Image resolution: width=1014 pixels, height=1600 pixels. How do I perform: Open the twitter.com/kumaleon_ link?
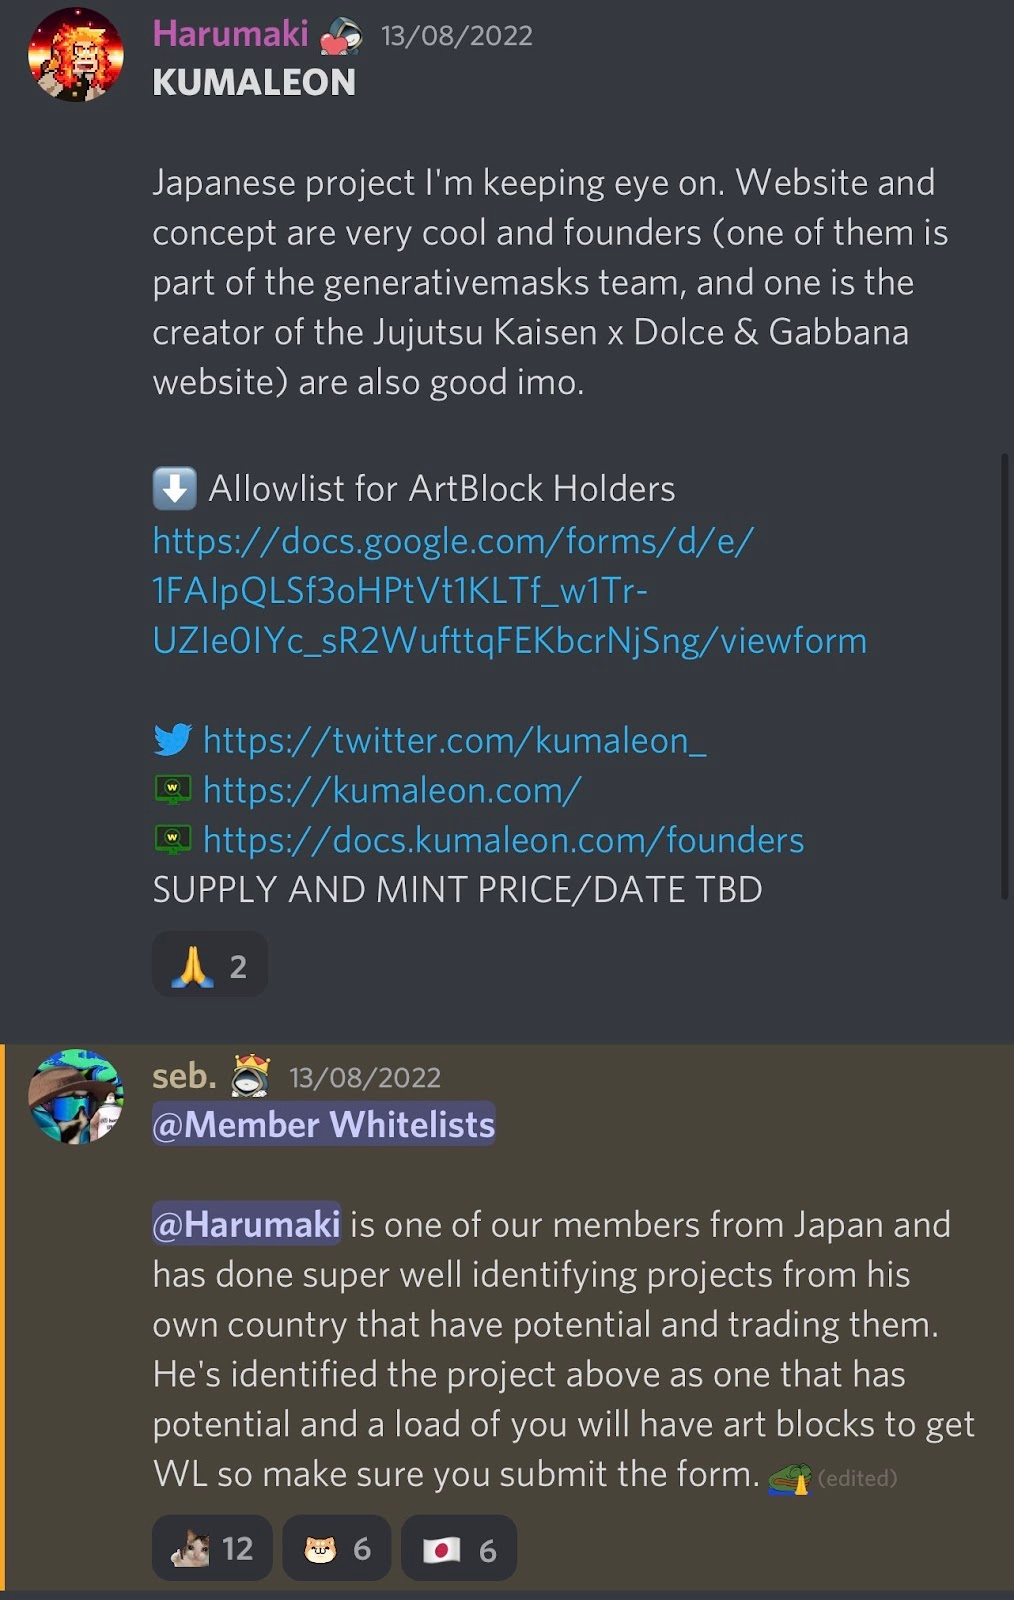click(455, 740)
